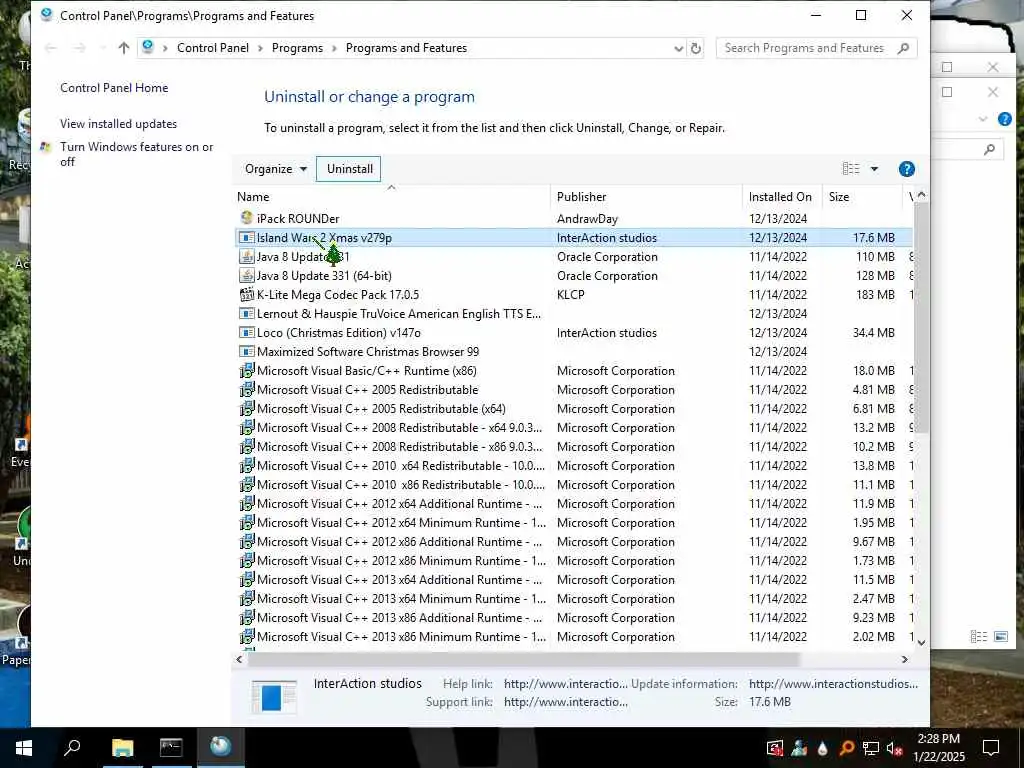Open View installed updates link
Image resolution: width=1024 pixels, height=768 pixels.
(118, 123)
